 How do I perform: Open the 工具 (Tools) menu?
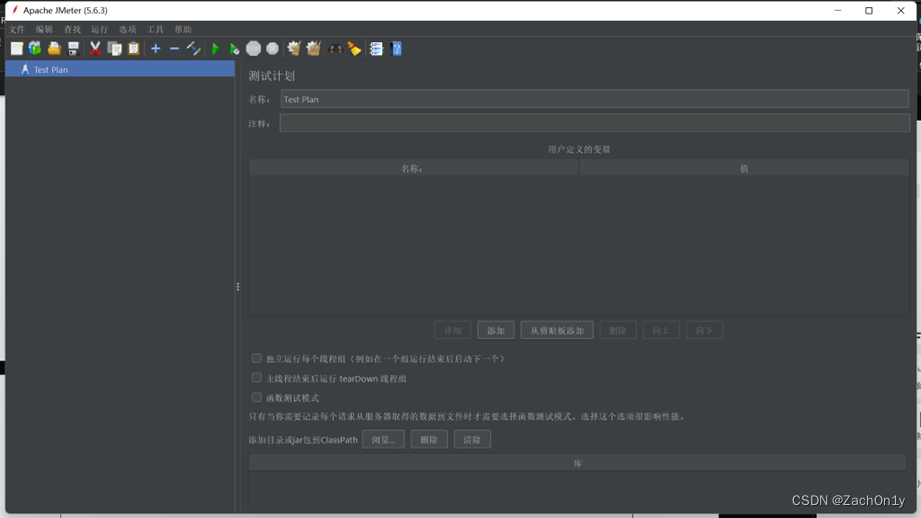155,29
